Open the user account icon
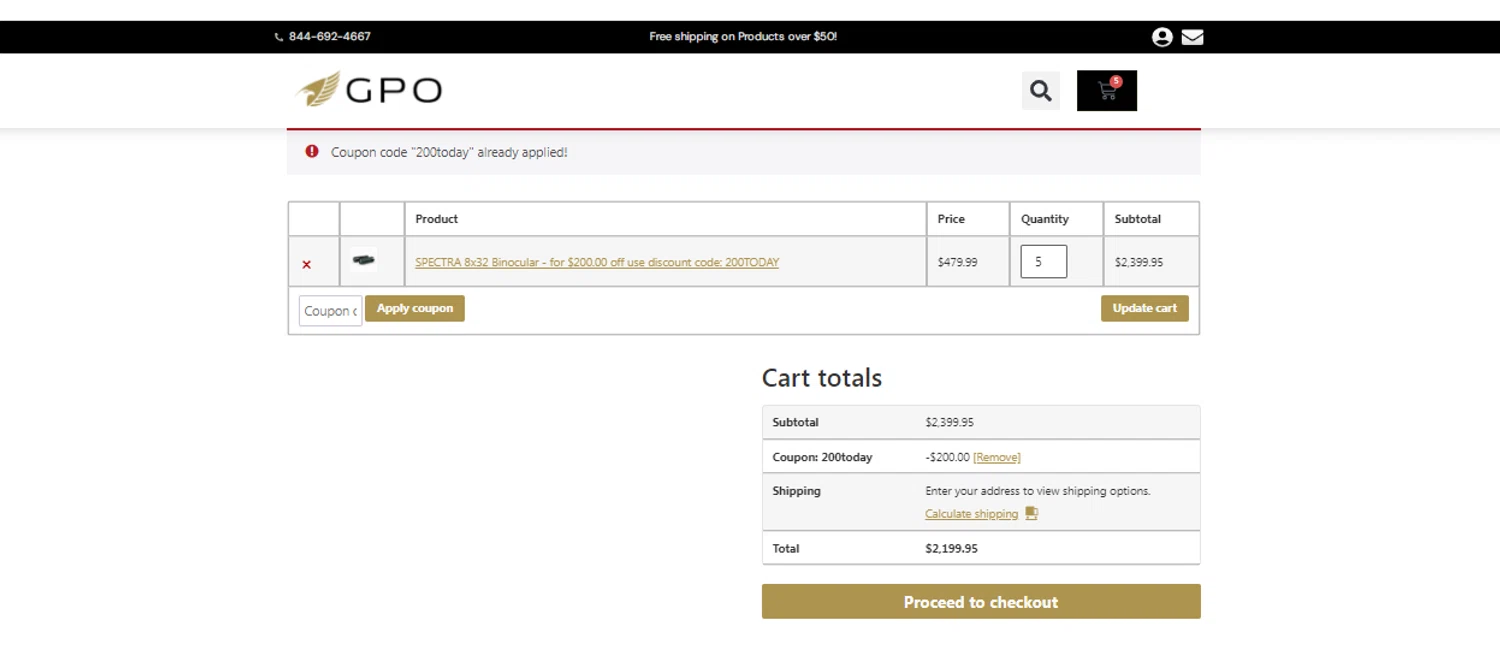Viewport: 1500px width, 652px height. pyautogui.click(x=1162, y=37)
